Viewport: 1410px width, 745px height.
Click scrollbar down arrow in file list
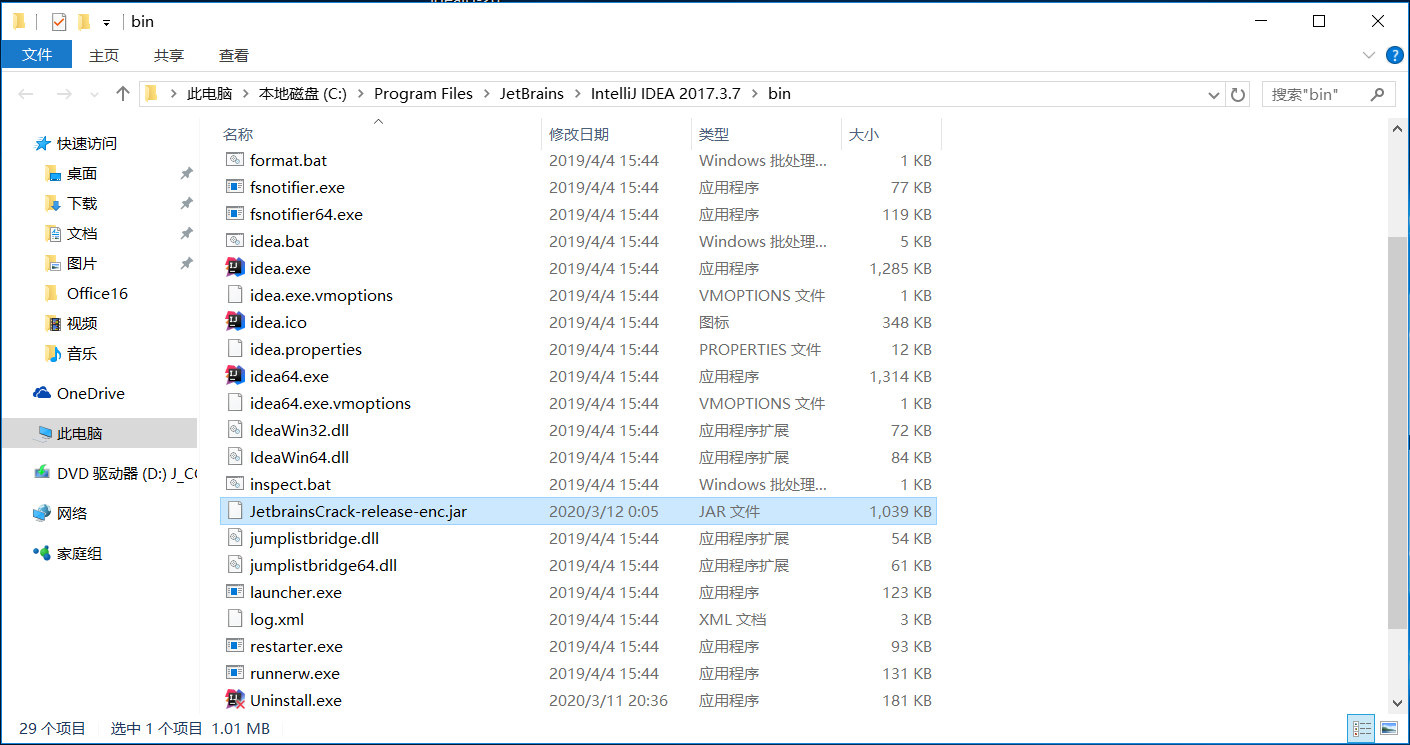[x=1398, y=703]
